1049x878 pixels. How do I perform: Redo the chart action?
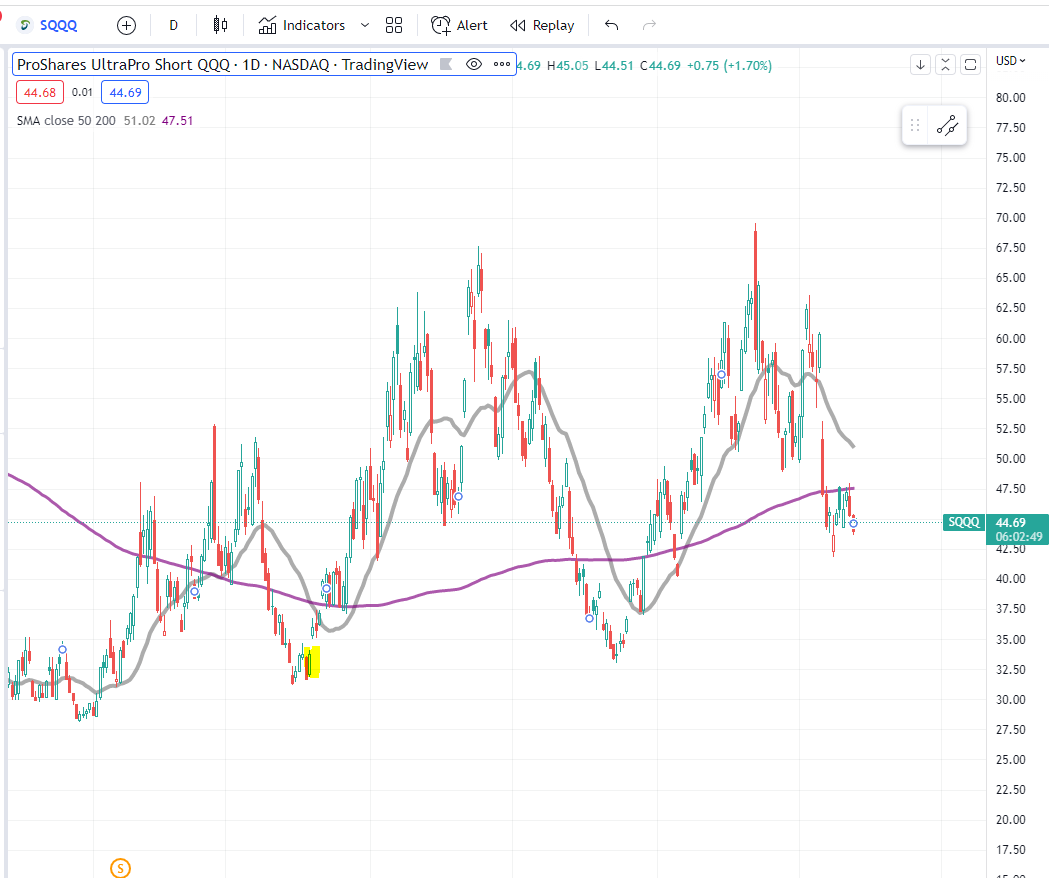(649, 25)
